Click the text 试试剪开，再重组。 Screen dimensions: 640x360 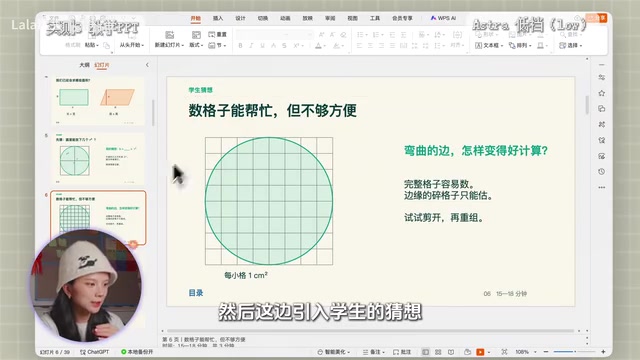click(444, 218)
